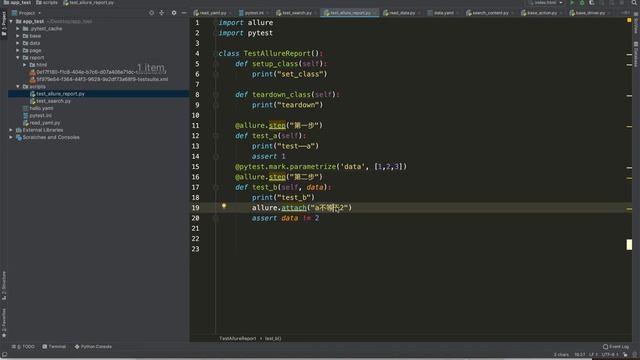Screen dimensions: 640x360
Task: Collapse the app_test root folder
Action: point(11,21)
